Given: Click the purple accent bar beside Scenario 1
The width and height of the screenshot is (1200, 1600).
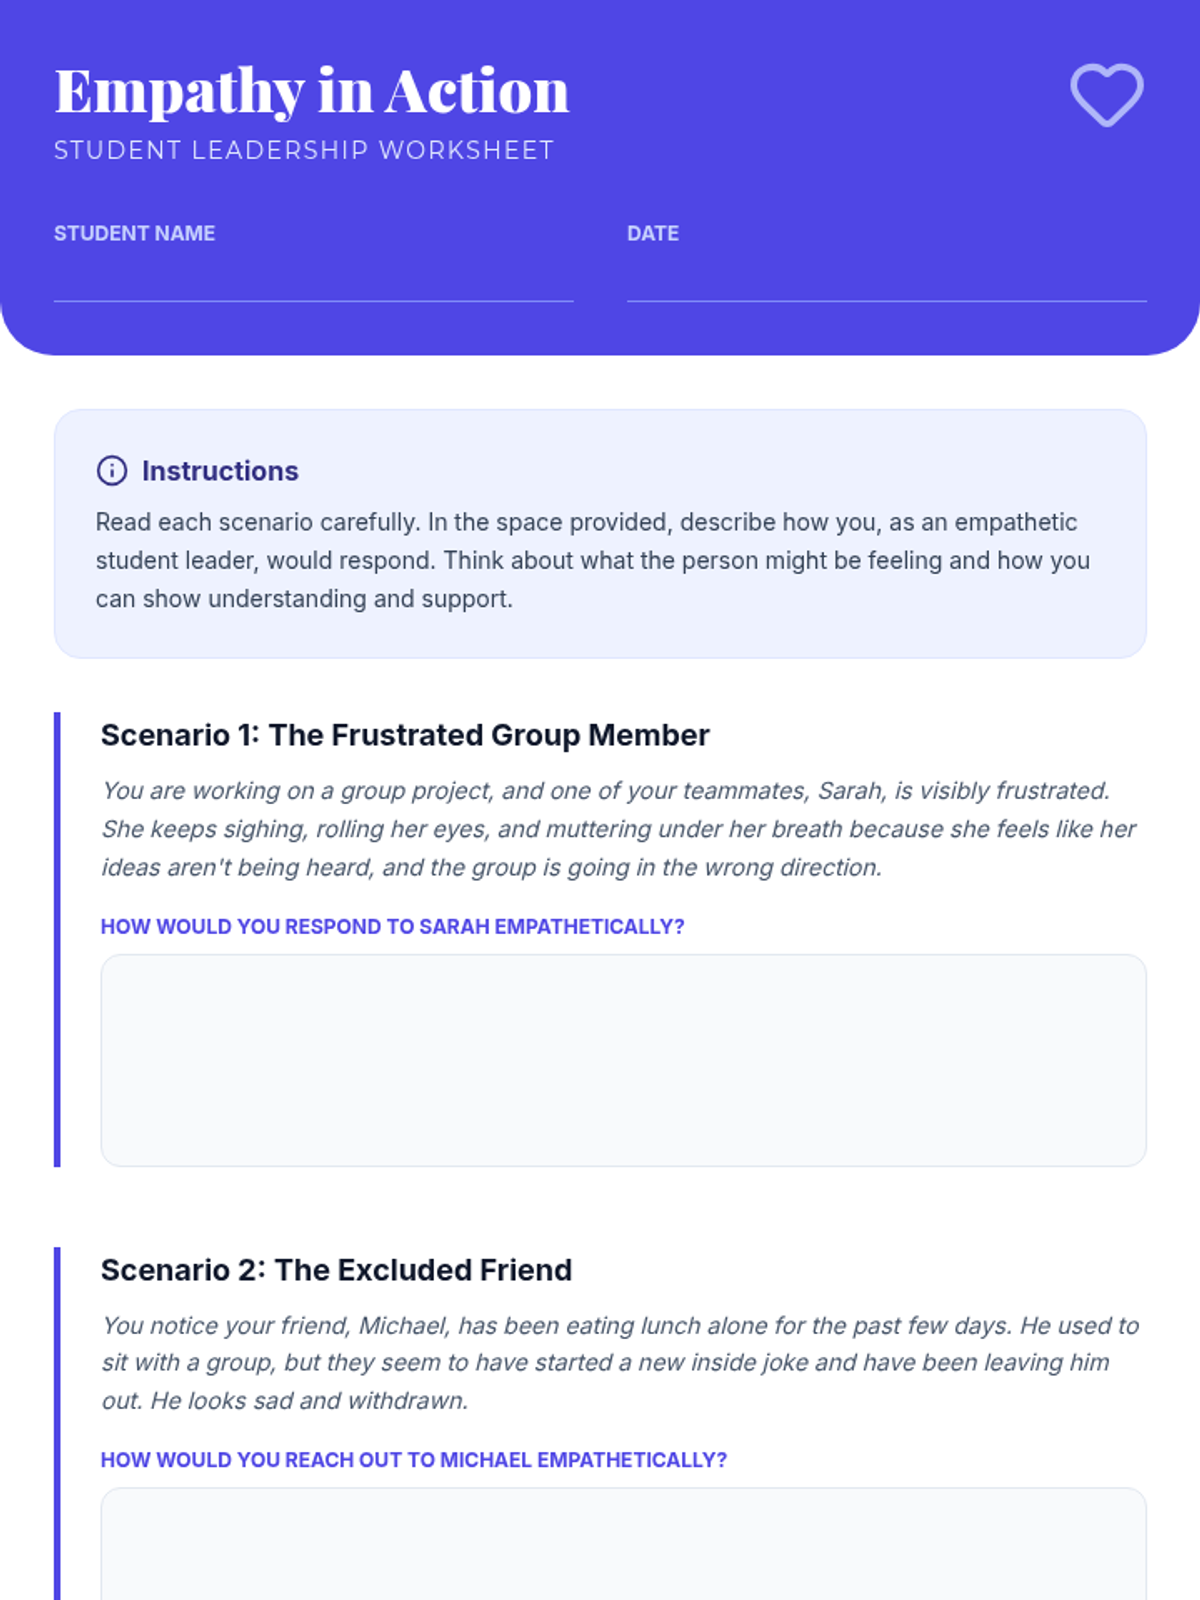Looking at the screenshot, I should pyautogui.click(x=57, y=939).
